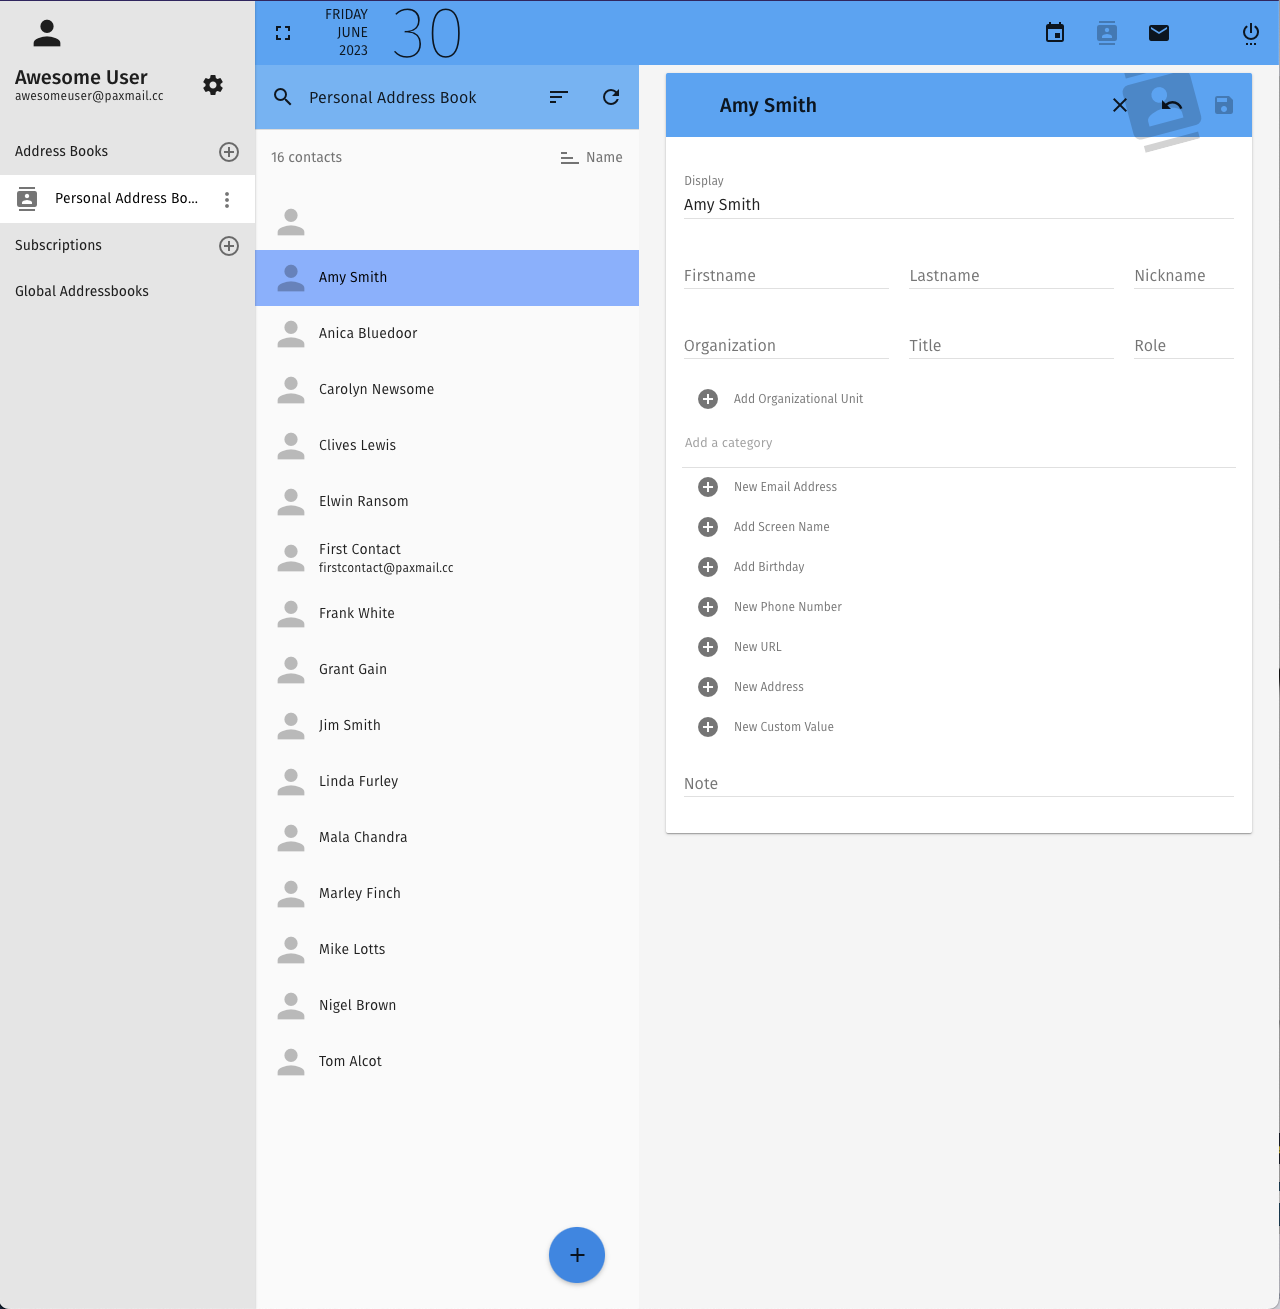This screenshot has width=1280, height=1309.
Task: Select Global Addressbooks in sidebar
Action: (x=82, y=291)
